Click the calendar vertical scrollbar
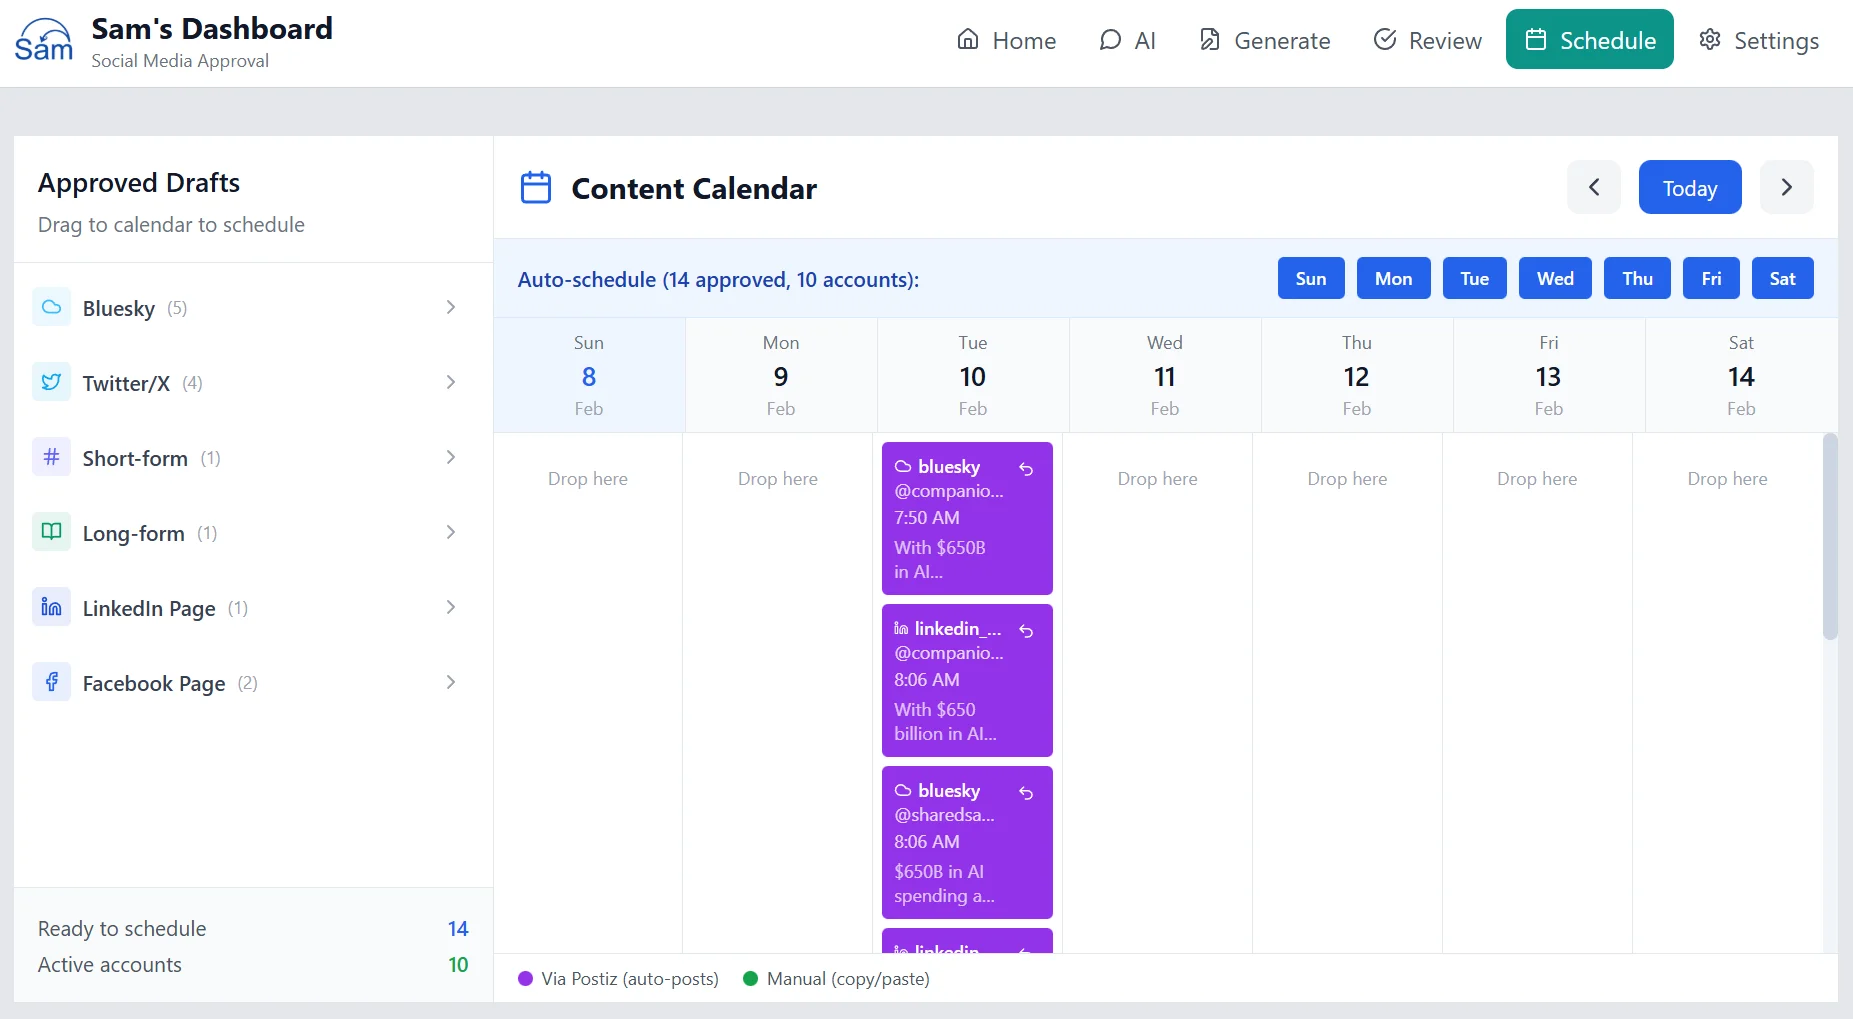This screenshot has width=1853, height=1019. (1829, 540)
